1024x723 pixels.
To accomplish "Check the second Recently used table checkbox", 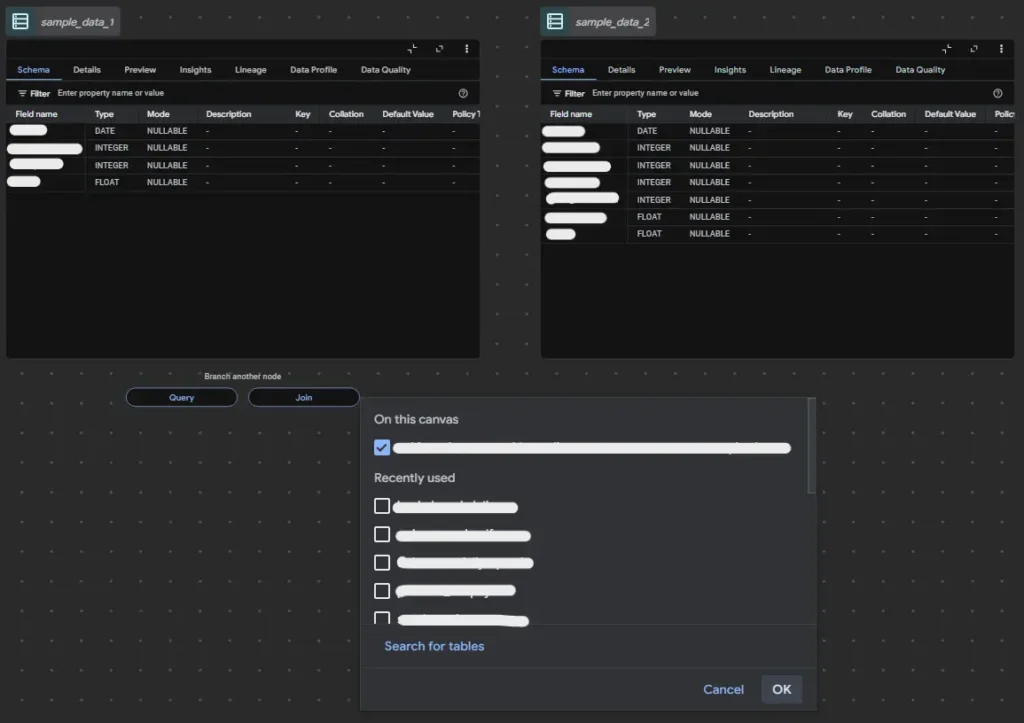I will click(x=382, y=534).
